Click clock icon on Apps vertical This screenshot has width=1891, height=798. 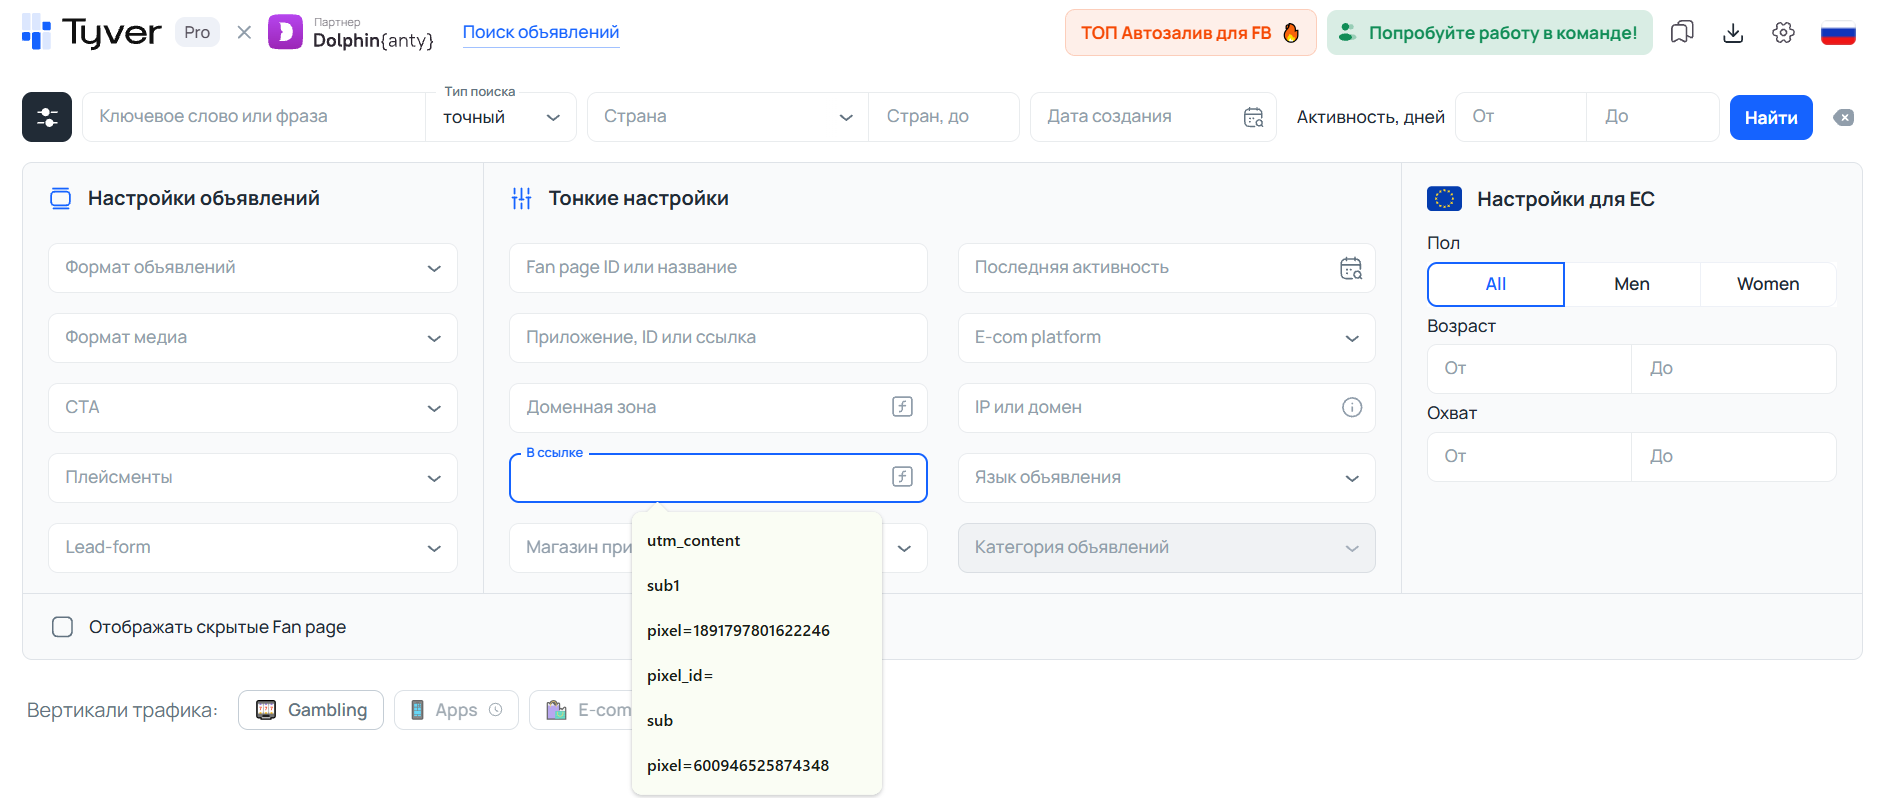pos(495,710)
